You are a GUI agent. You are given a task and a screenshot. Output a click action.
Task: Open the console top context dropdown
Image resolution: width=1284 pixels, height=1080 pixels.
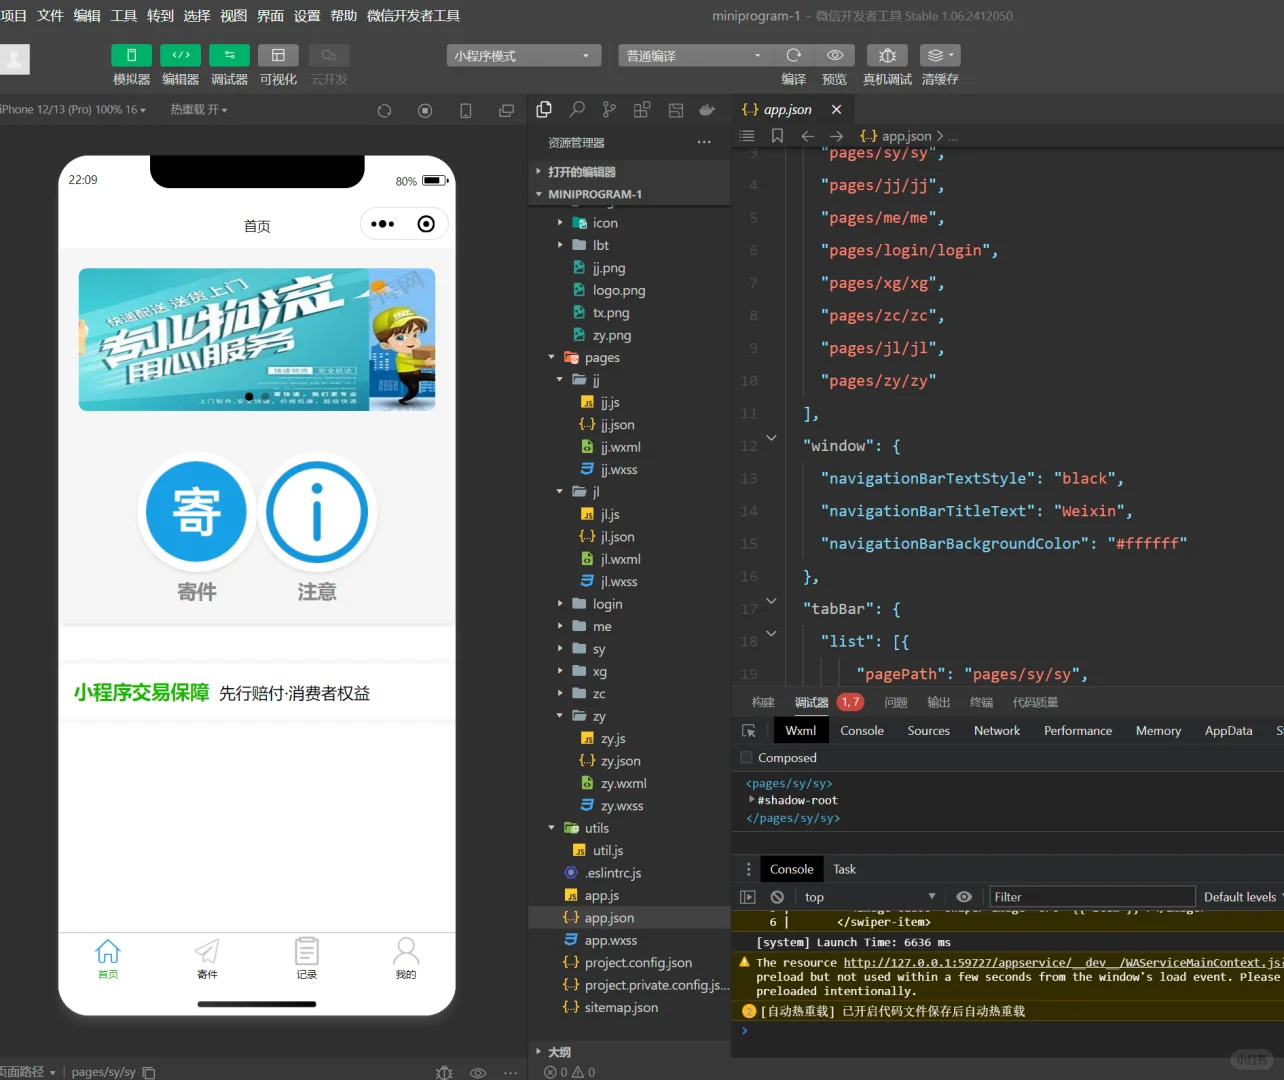869,897
